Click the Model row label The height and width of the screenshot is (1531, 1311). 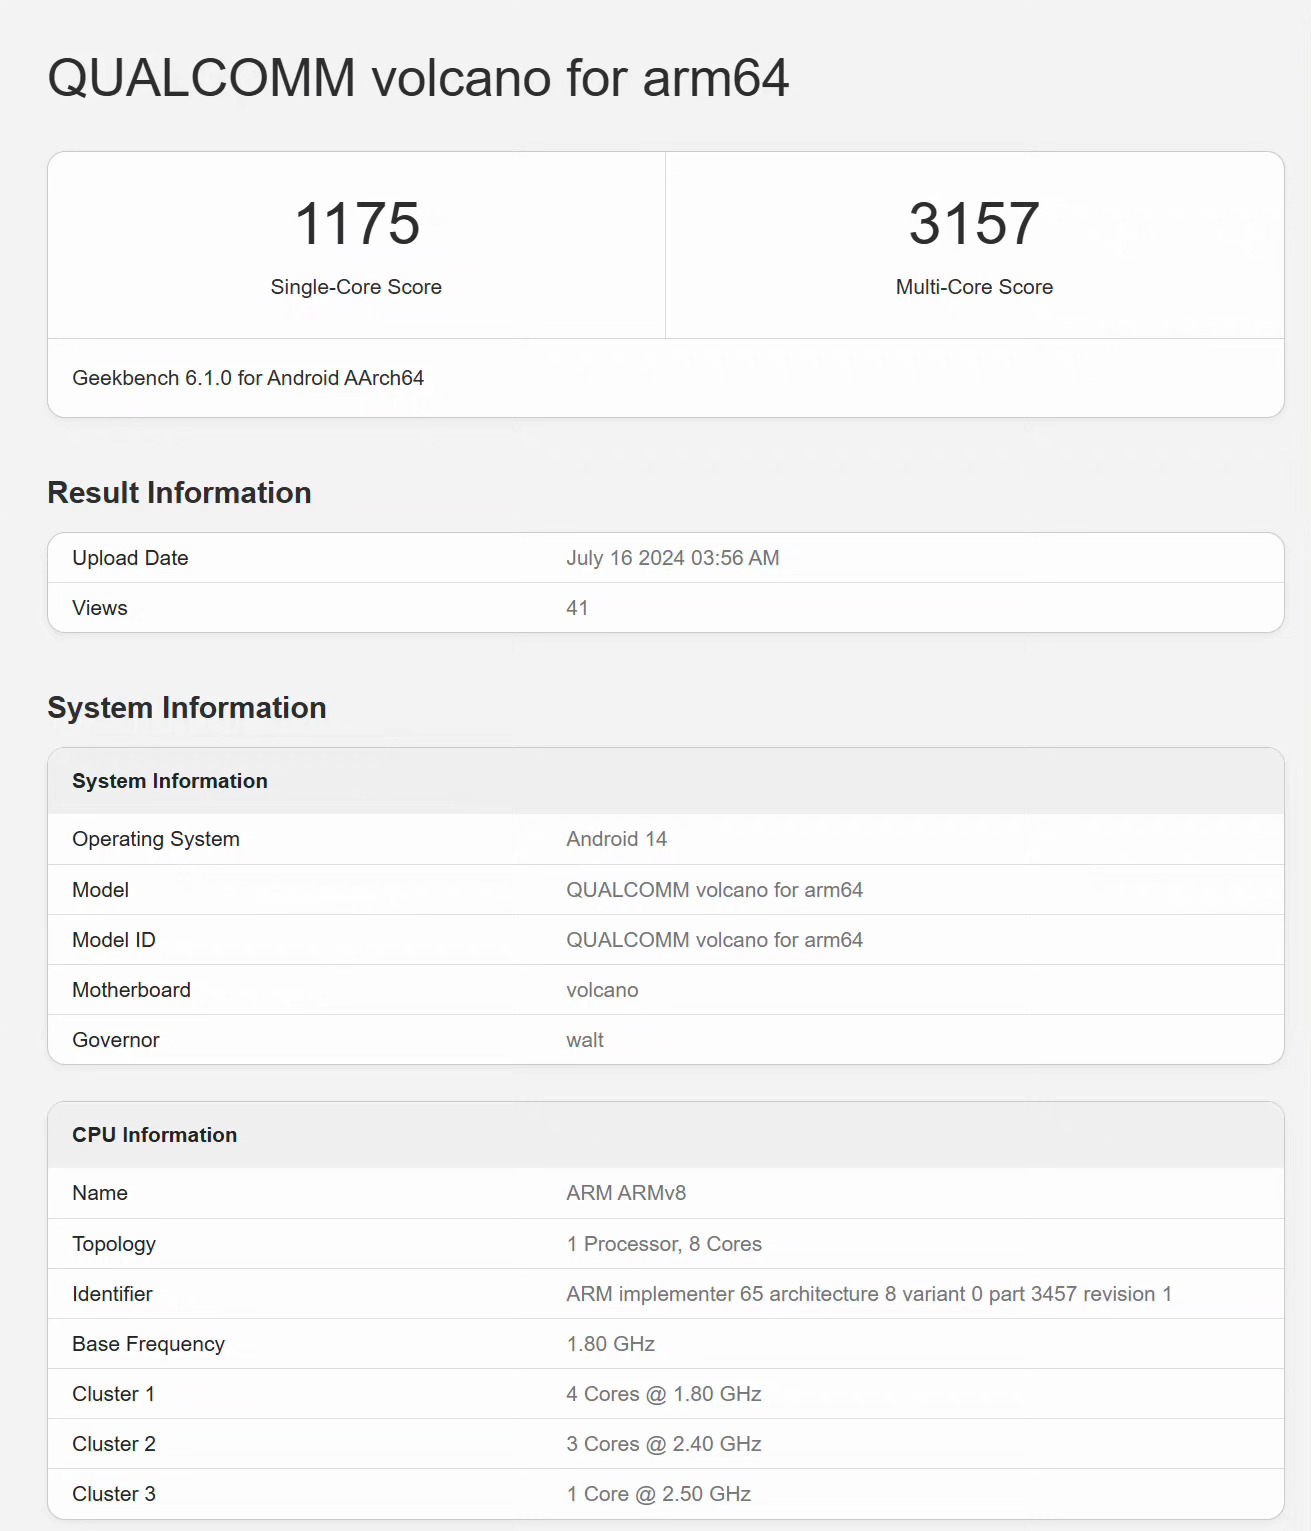point(100,890)
